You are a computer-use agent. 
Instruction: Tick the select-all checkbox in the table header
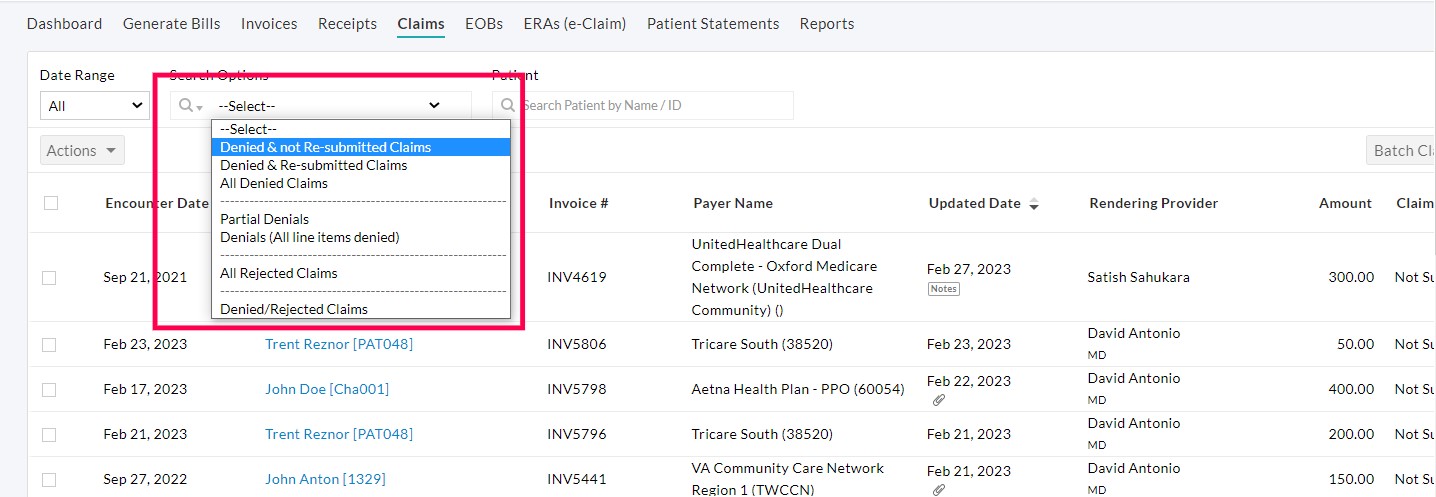[51, 203]
